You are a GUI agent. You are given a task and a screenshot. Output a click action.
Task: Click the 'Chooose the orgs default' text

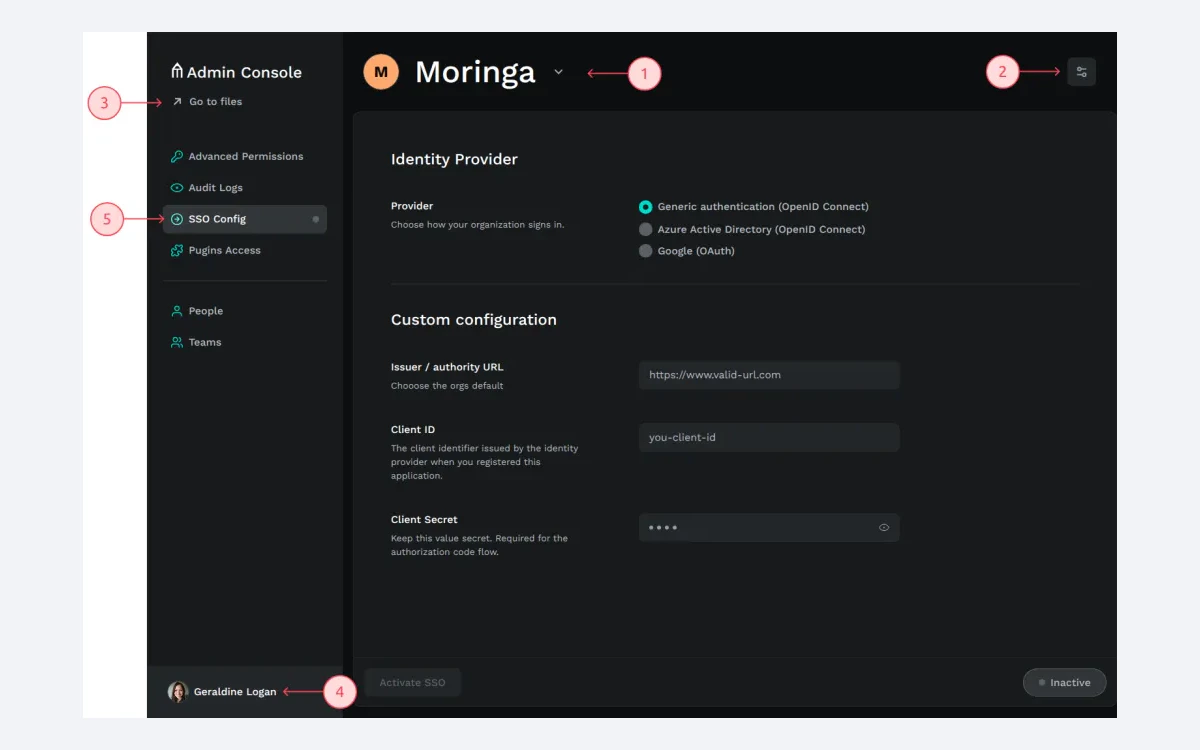click(447, 386)
